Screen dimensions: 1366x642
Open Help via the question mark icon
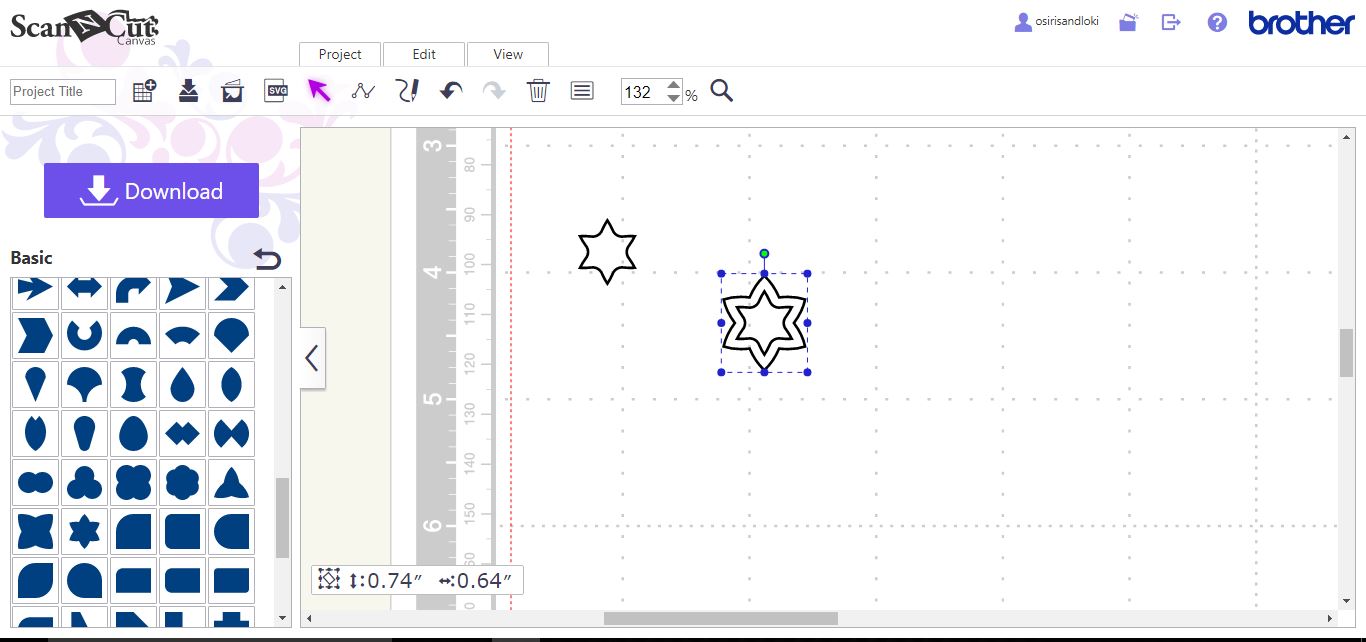[x=1216, y=22]
